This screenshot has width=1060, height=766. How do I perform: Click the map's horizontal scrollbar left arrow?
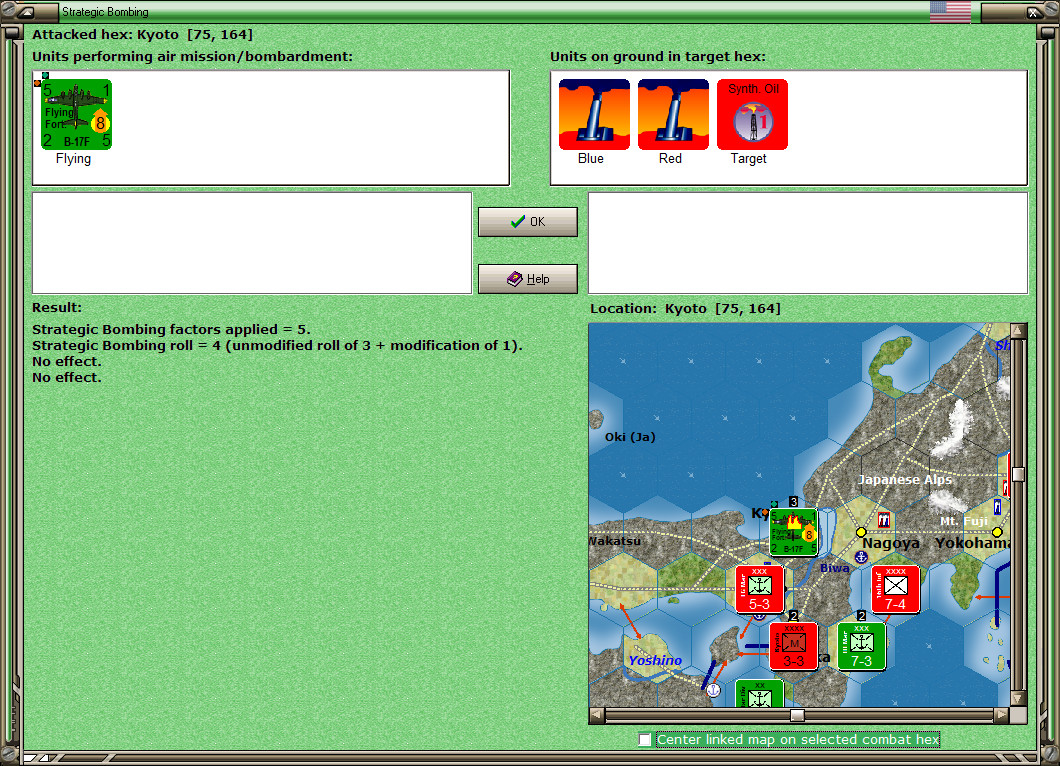[597, 715]
